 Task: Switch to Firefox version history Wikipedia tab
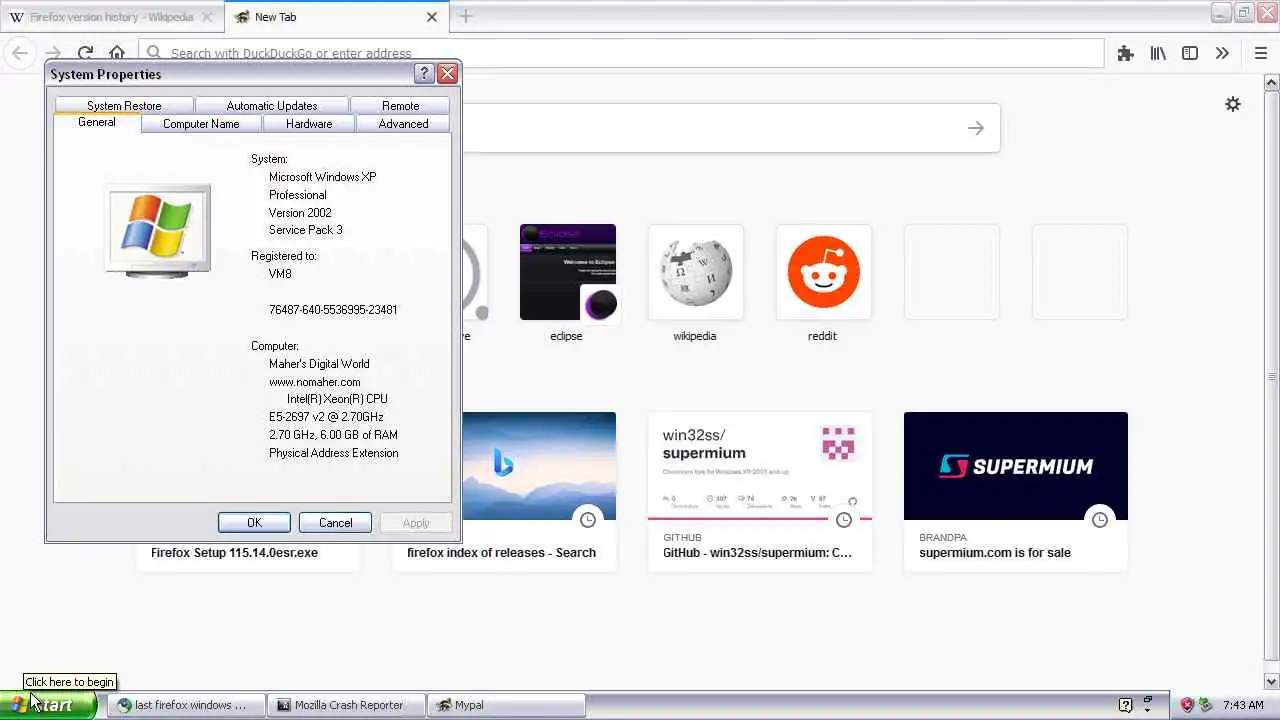(112, 17)
